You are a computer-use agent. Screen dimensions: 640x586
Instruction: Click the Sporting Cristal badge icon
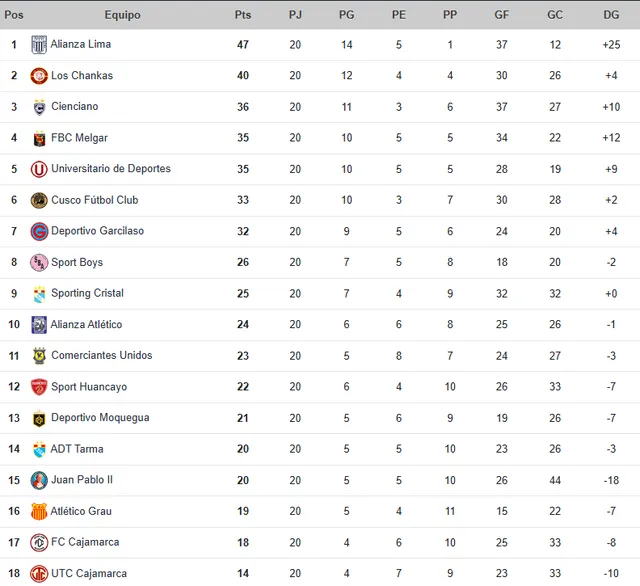tap(39, 294)
